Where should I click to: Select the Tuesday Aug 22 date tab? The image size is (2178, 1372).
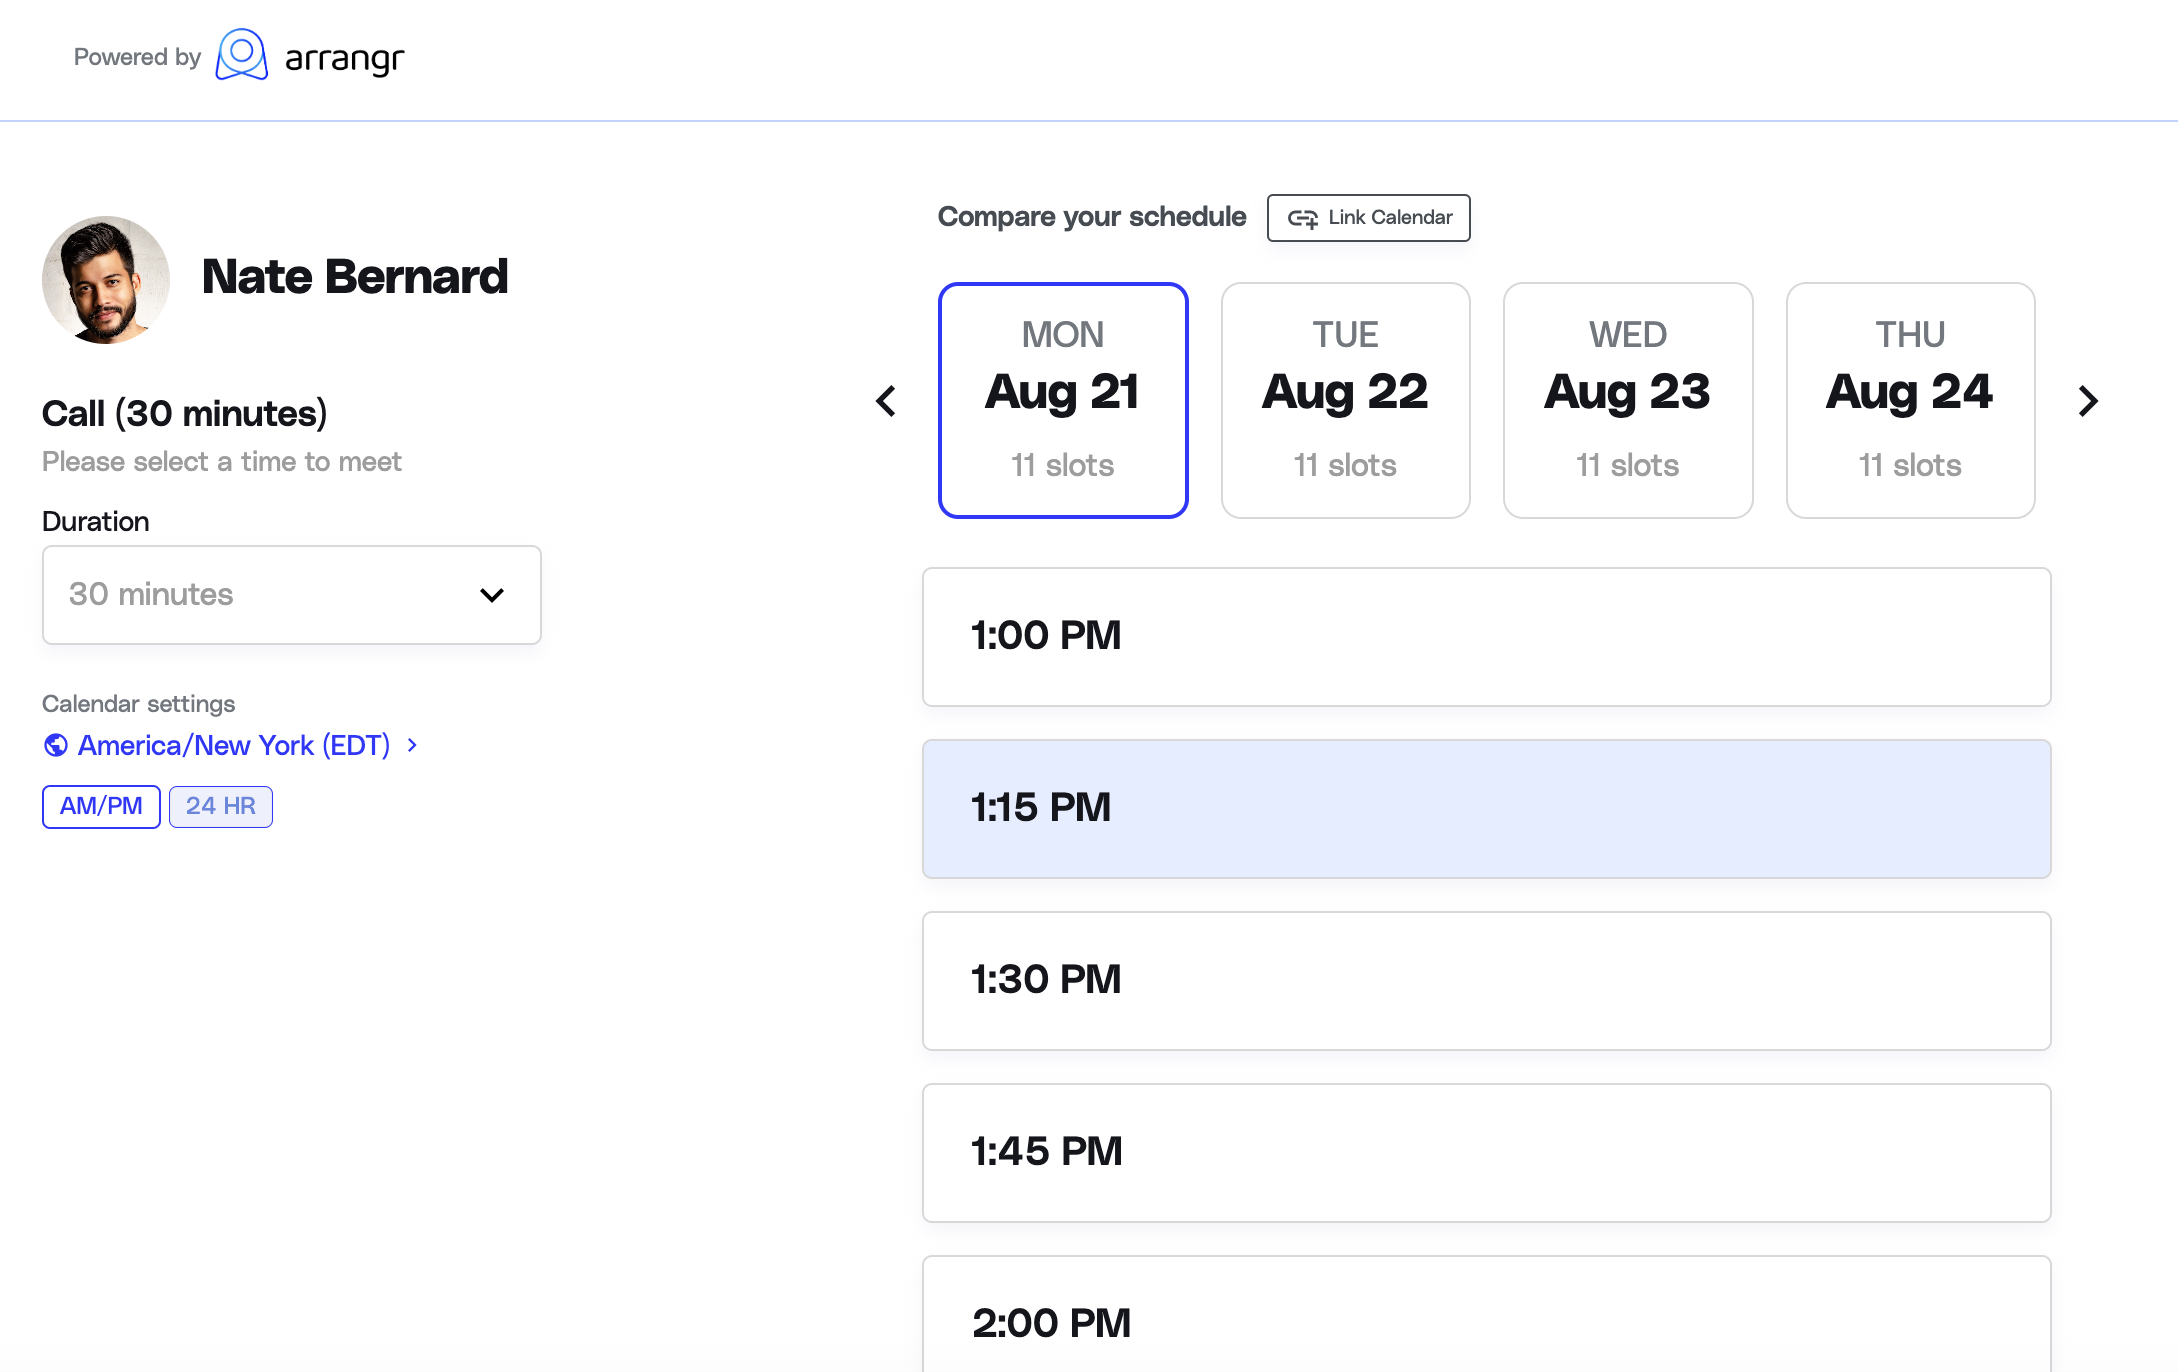coord(1345,400)
